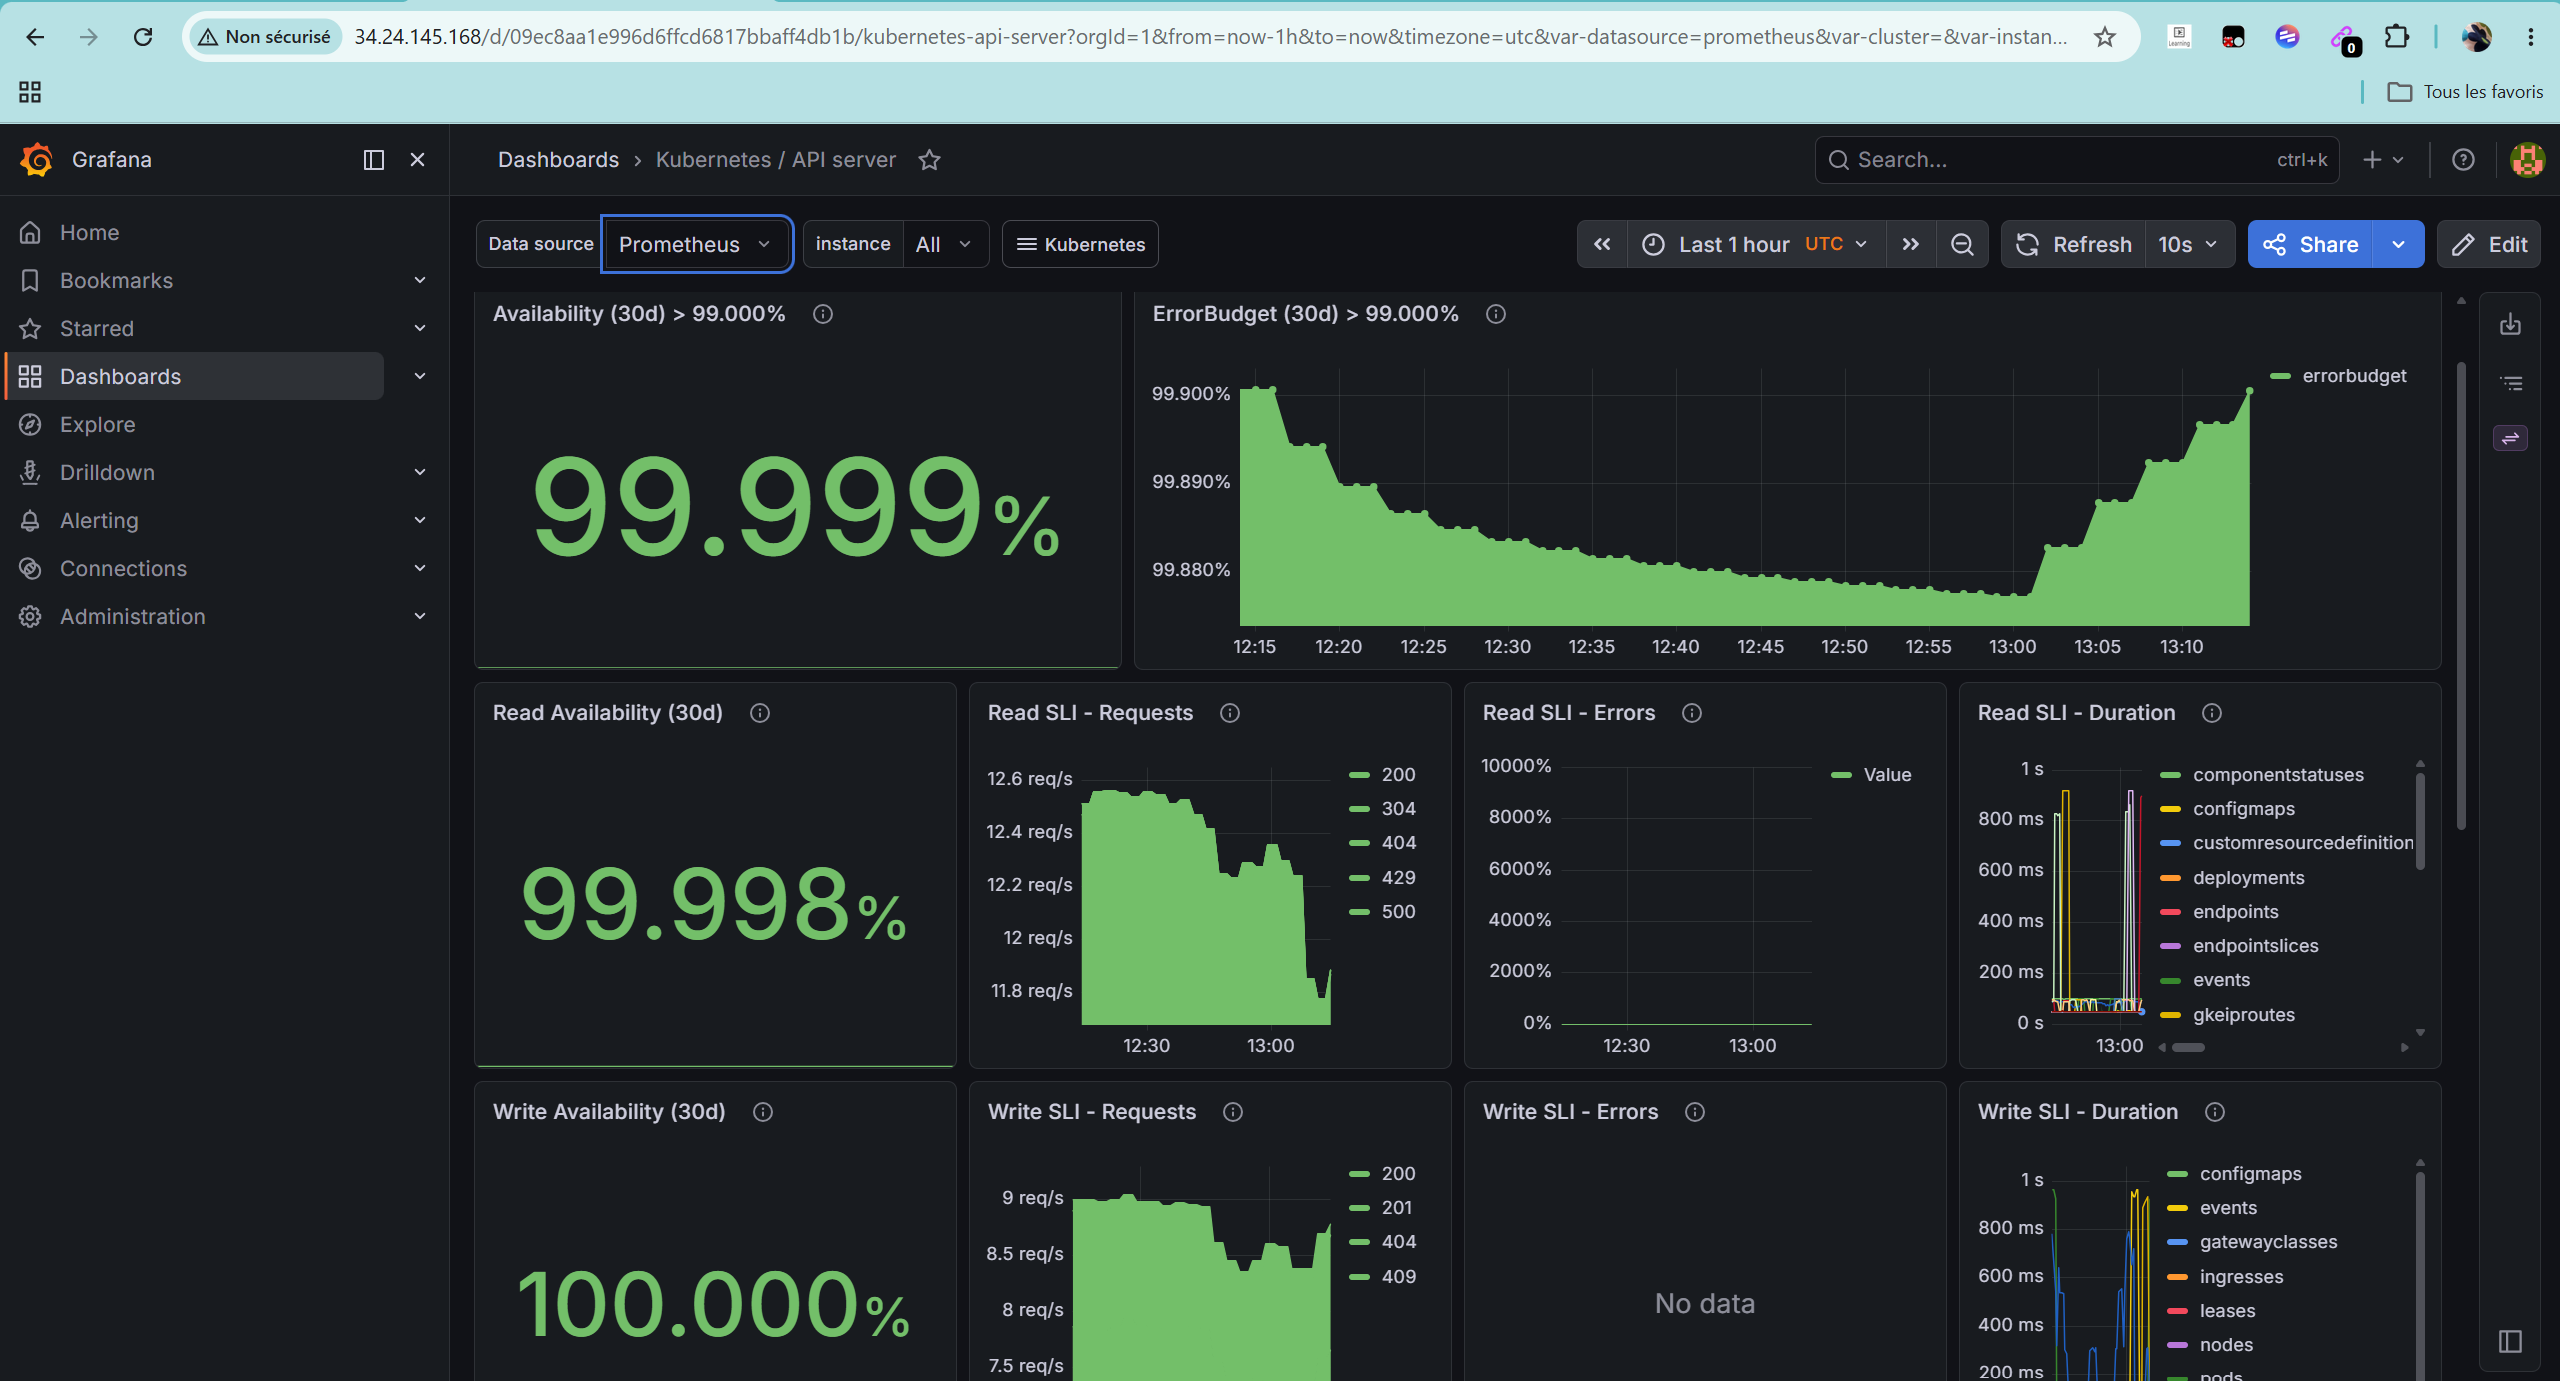Click the Edit dashboard button
The image size is (2560, 1381).
pos(2489,244)
